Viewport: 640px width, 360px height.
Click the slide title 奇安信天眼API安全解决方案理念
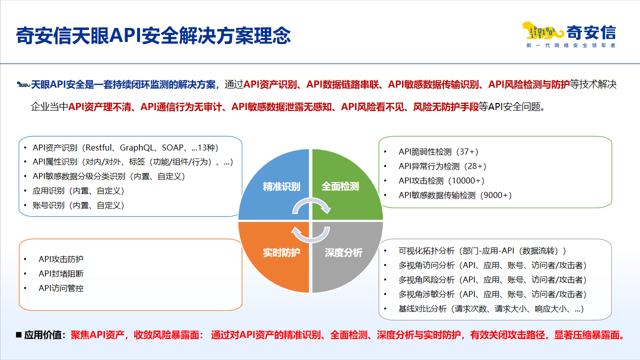point(153,36)
